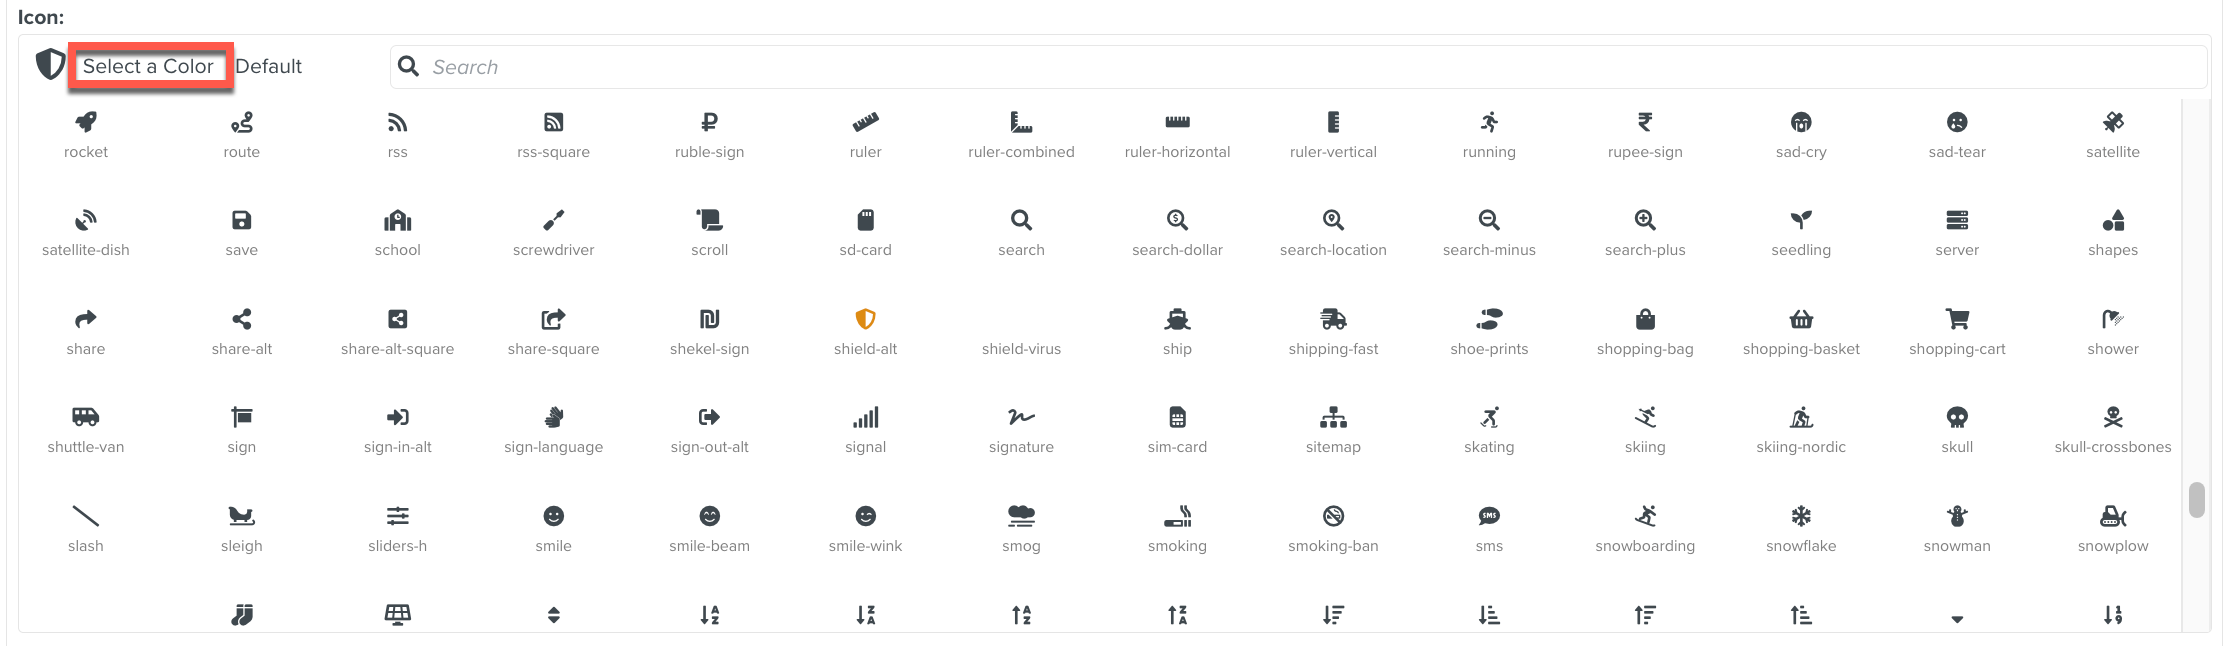The height and width of the screenshot is (646, 2228).
Task: Click the Default color label
Action: 269,67
